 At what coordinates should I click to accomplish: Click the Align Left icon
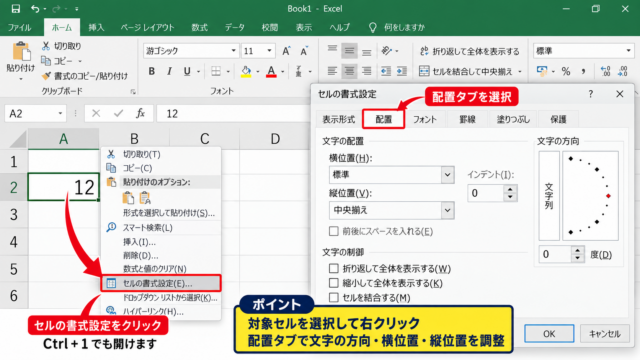tap(332, 71)
